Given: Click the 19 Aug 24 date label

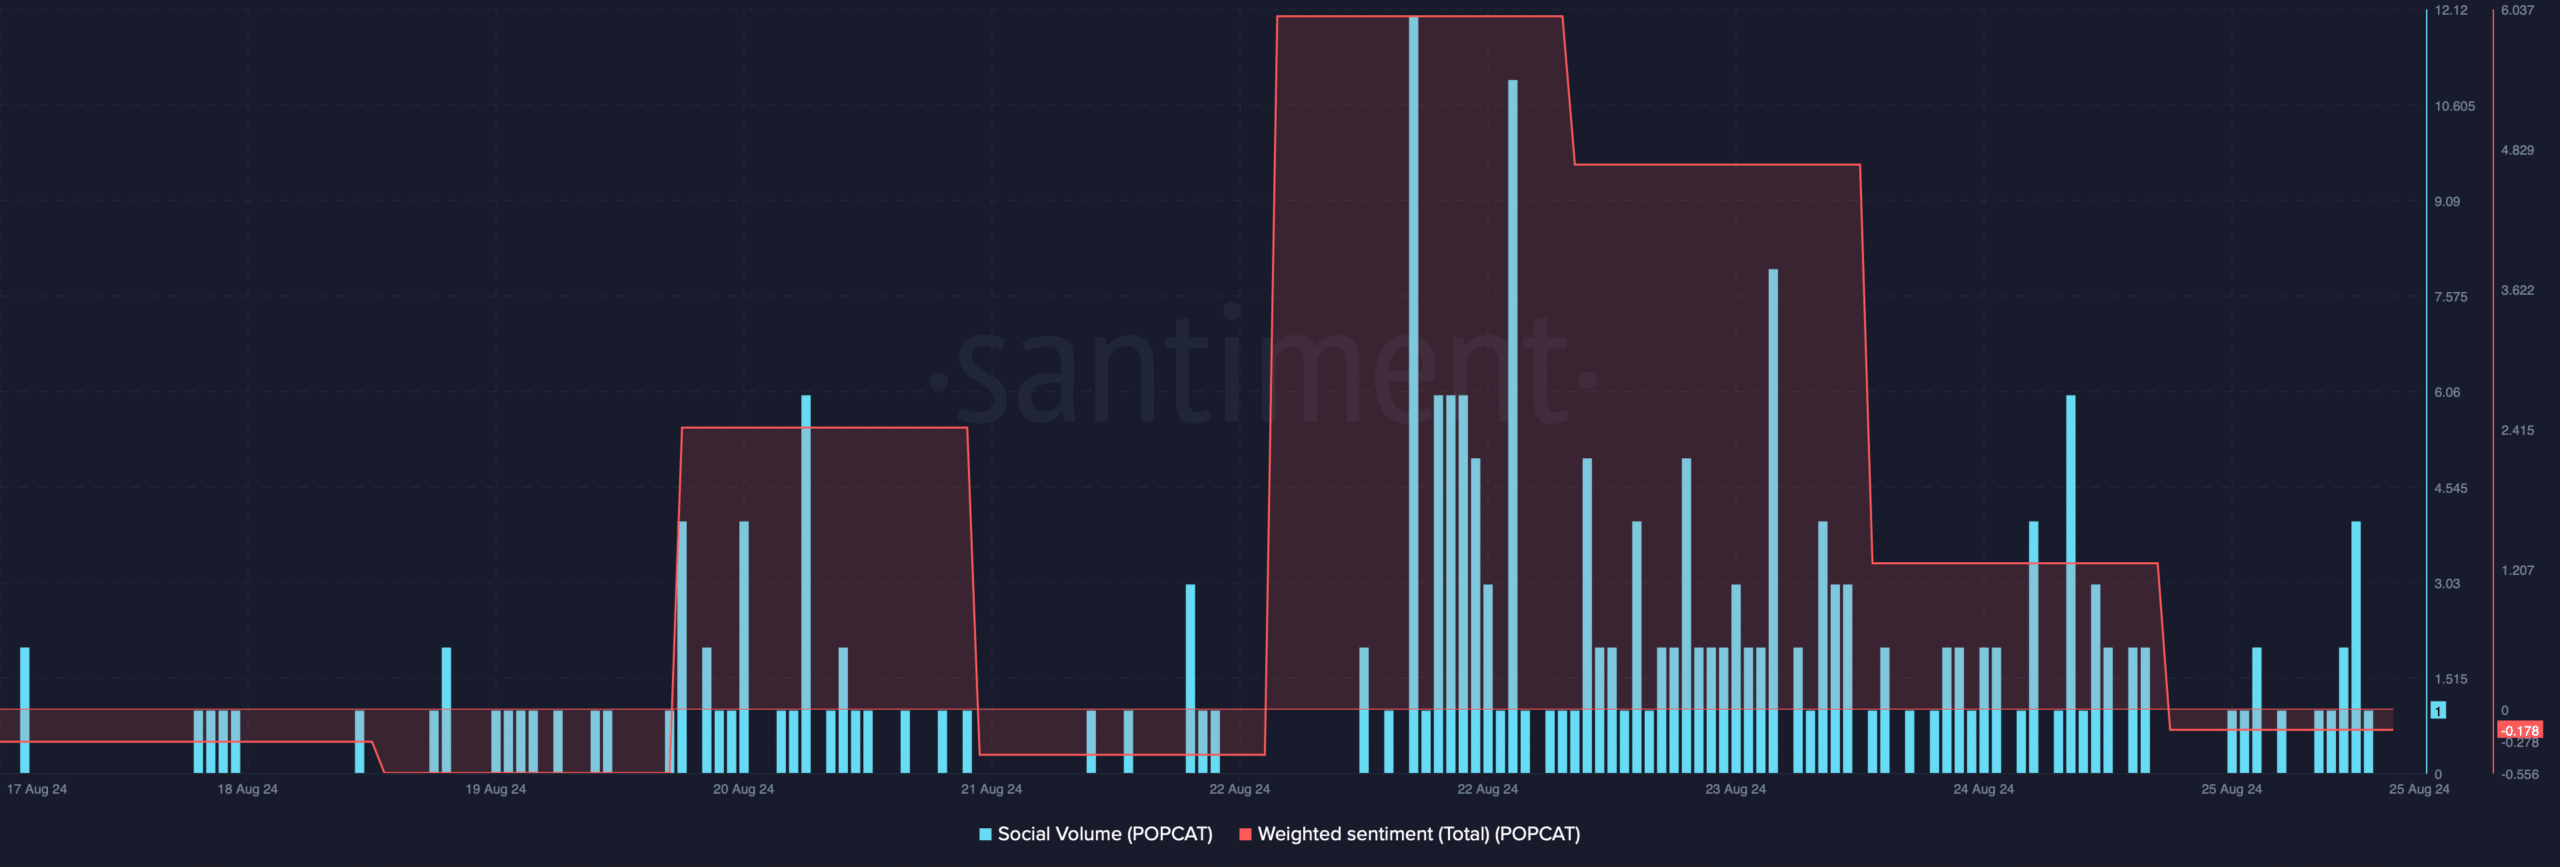Looking at the screenshot, I should 495,789.
